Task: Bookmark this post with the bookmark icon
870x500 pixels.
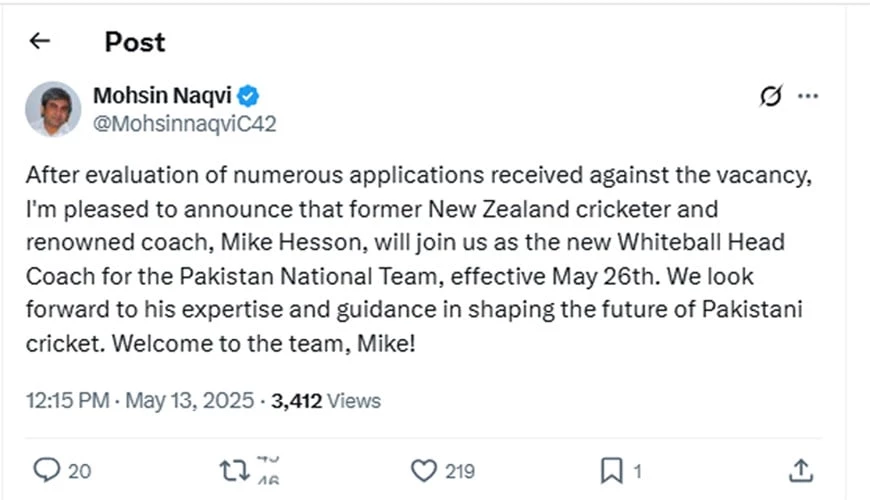Action: (611, 469)
